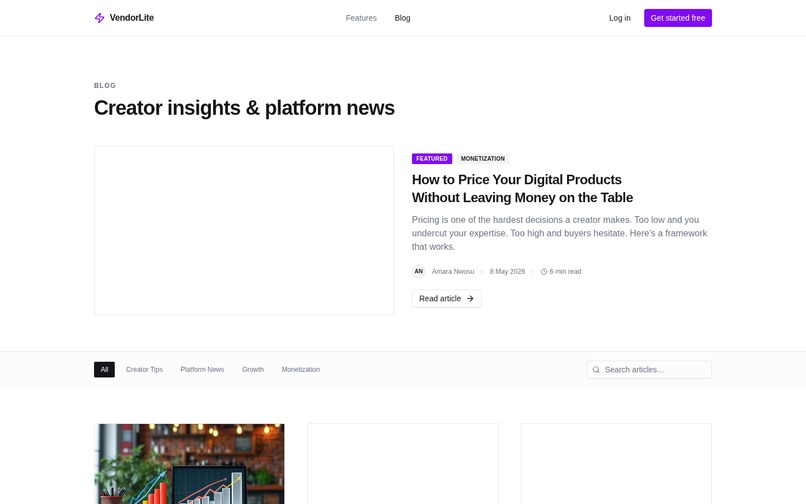The image size is (806, 504).
Task: Select the Growth filter tab
Action: pyautogui.click(x=253, y=369)
